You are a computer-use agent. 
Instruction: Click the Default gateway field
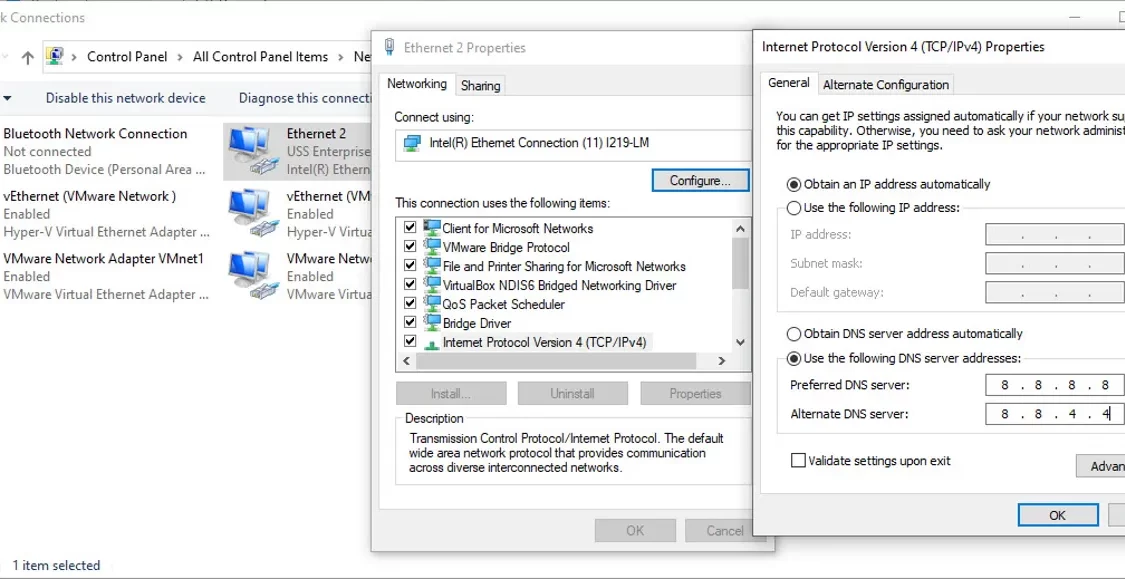[1055, 292]
